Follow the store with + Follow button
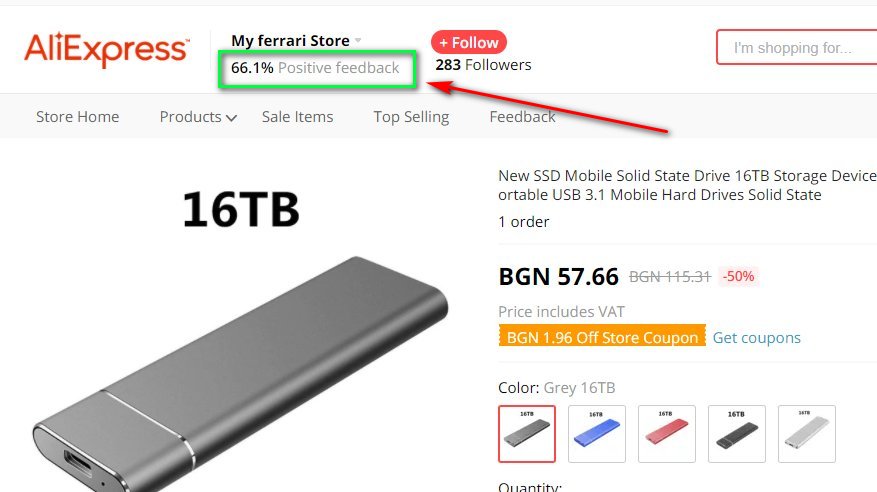Viewport: 877px width, 492px height. click(469, 42)
